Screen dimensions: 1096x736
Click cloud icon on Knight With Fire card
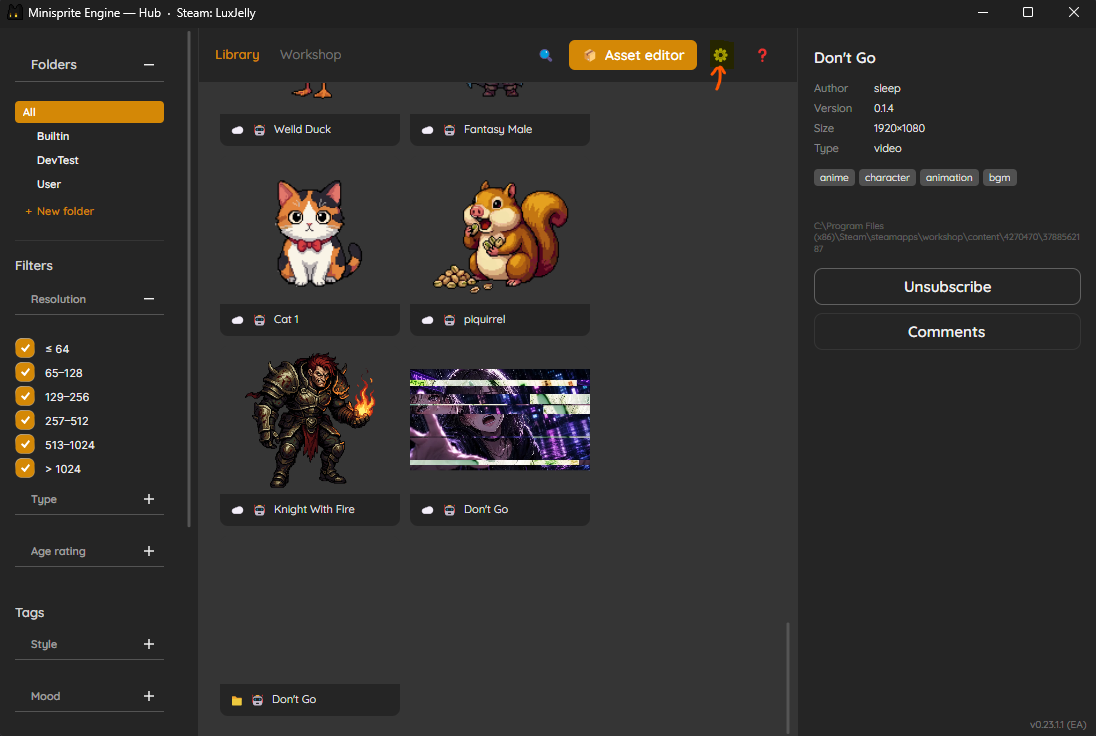click(x=238, y=510)
